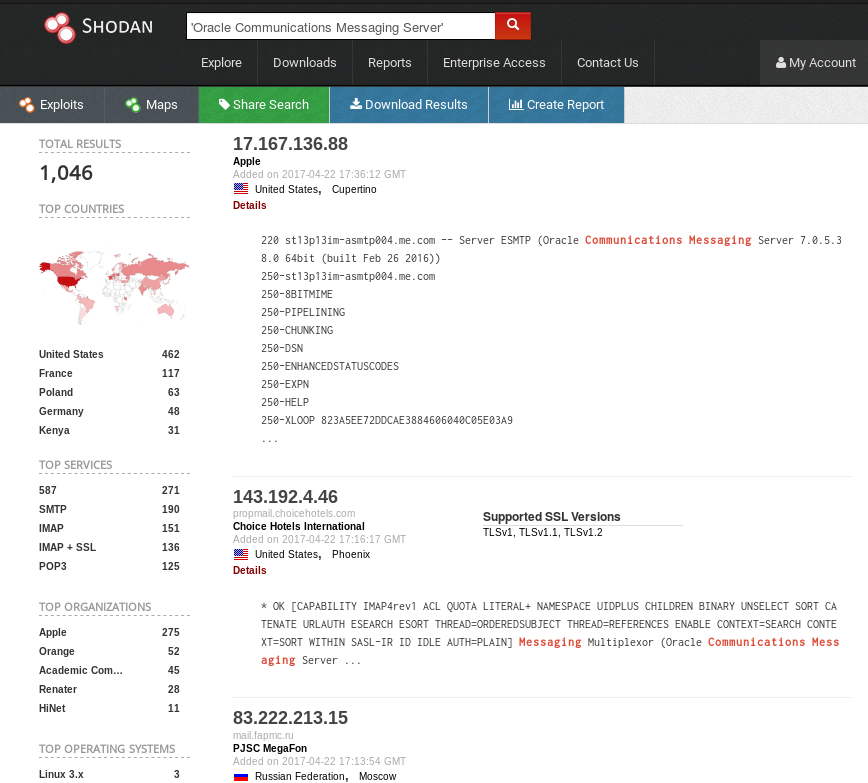Click the search query input field
The image size is (868, 783).
click(340, 27)
